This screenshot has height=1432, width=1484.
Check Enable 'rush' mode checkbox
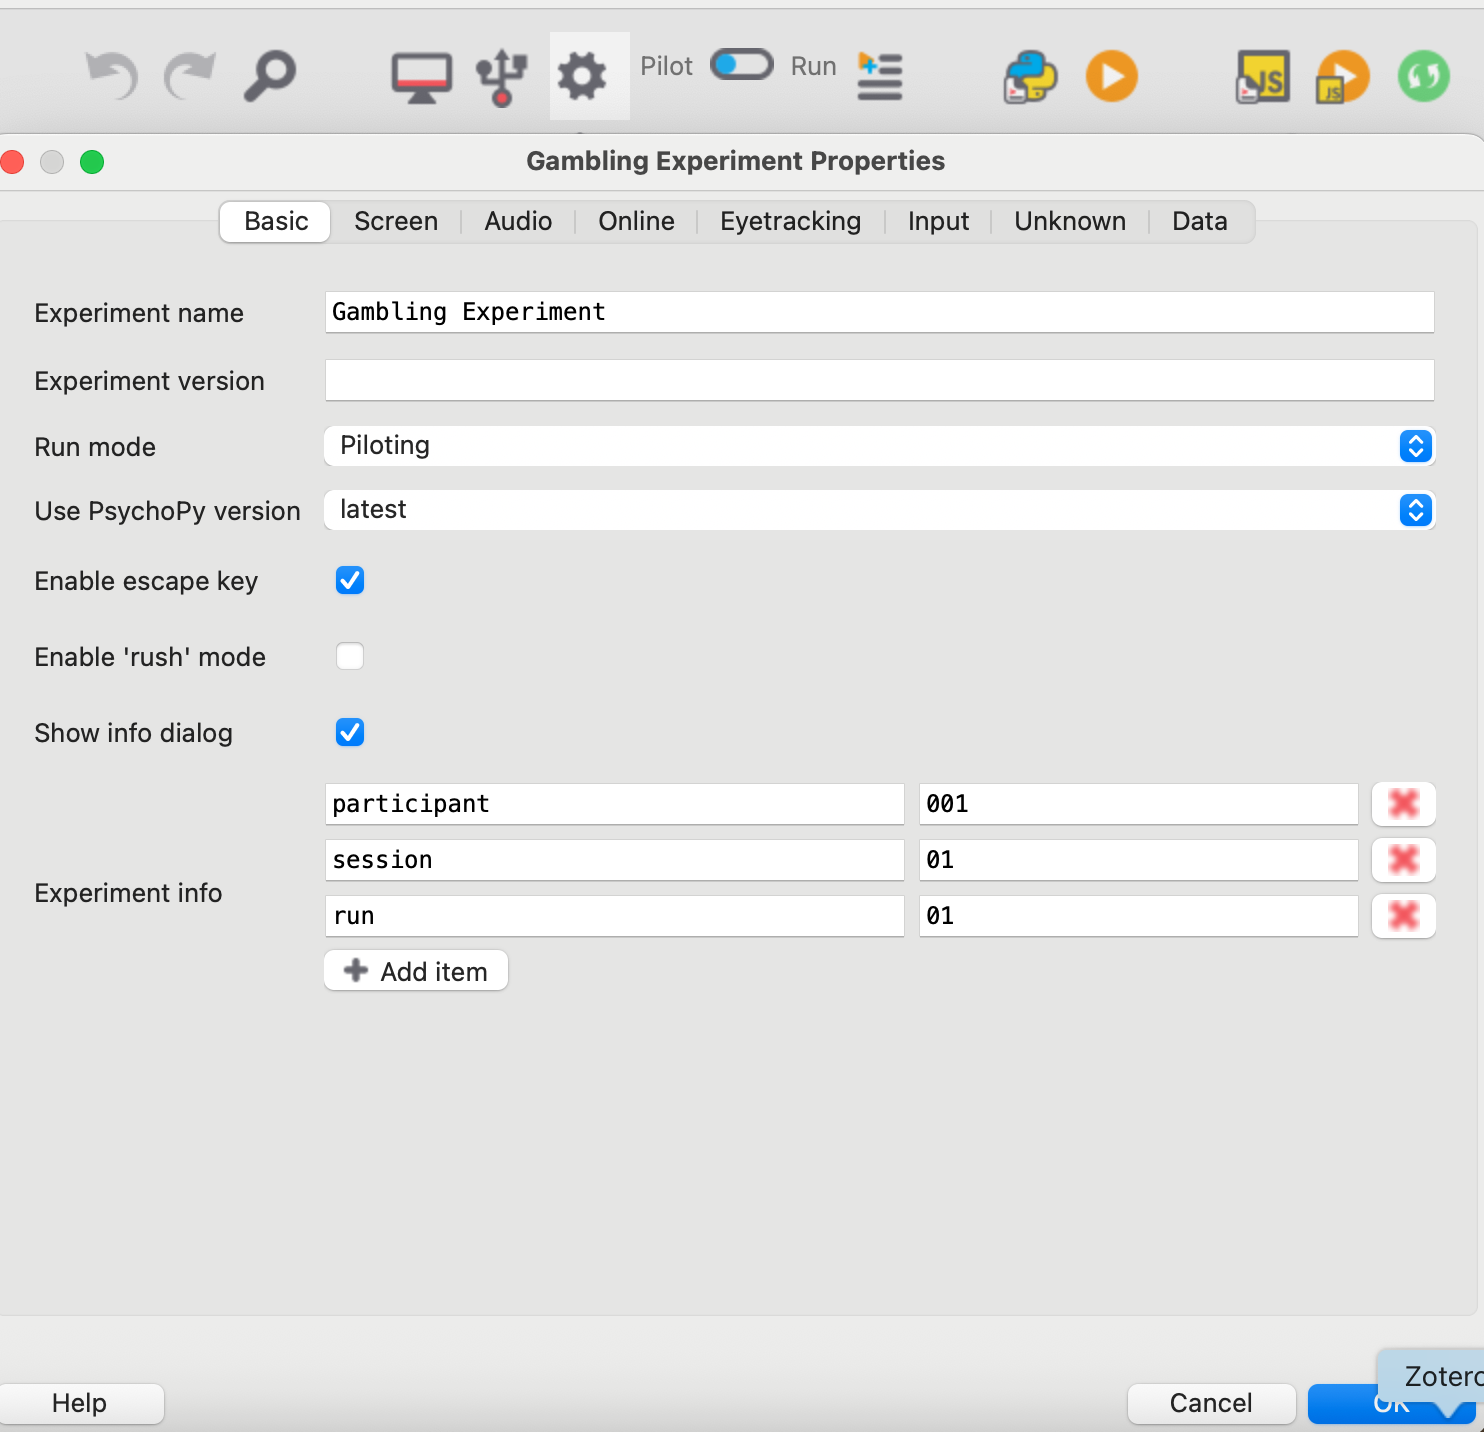coord(350,656)
